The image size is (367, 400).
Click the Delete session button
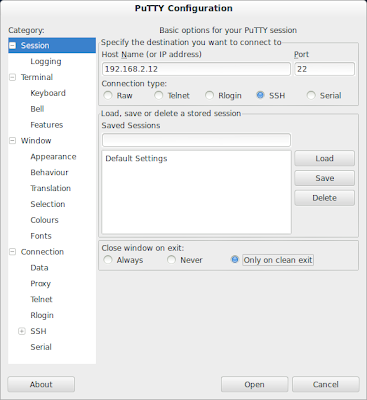click(324, 198)
